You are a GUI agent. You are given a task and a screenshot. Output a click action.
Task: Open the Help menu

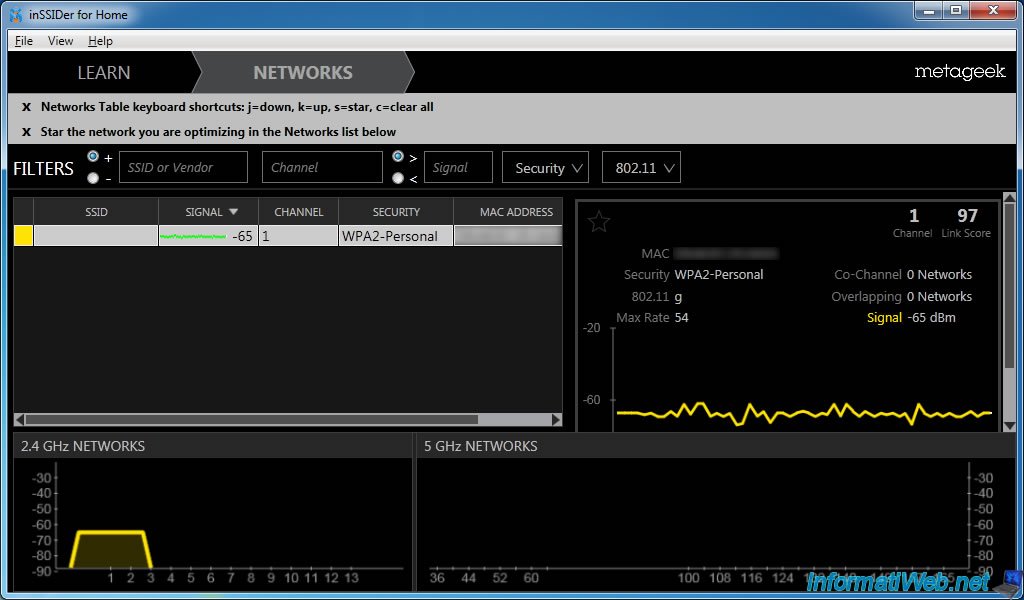point(100,41)
